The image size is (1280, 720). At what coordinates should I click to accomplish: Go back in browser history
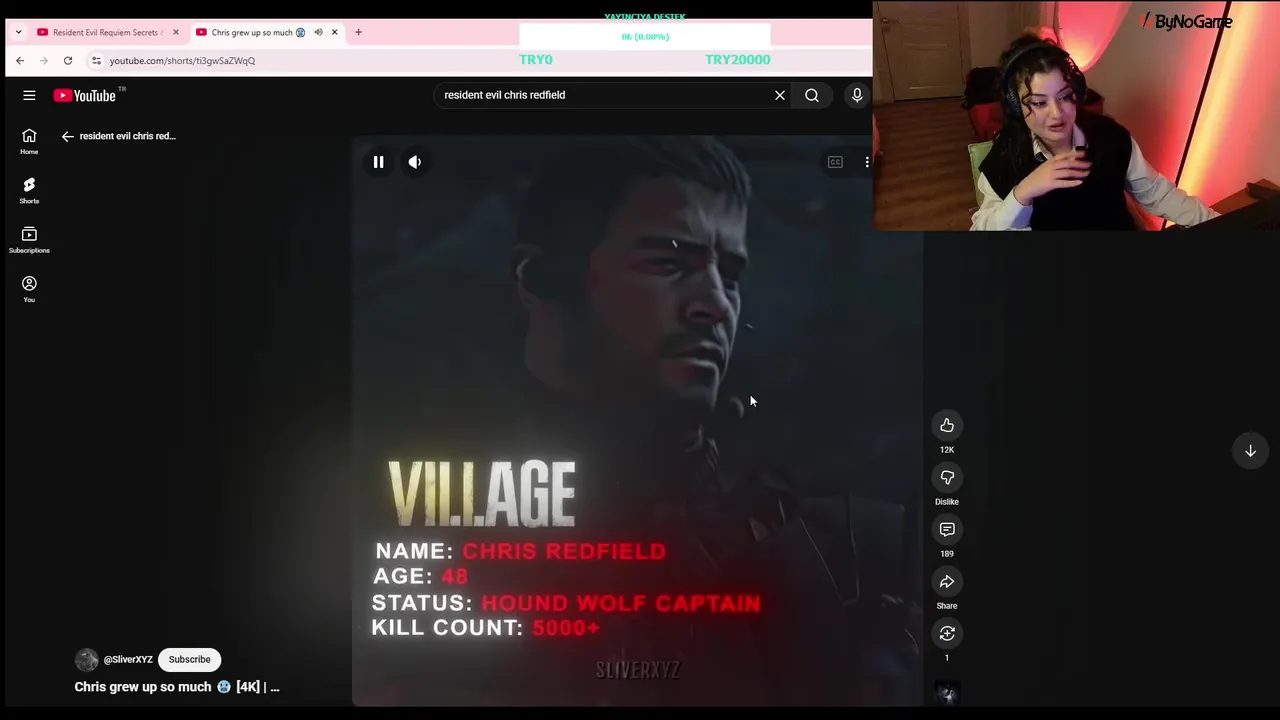20,61
